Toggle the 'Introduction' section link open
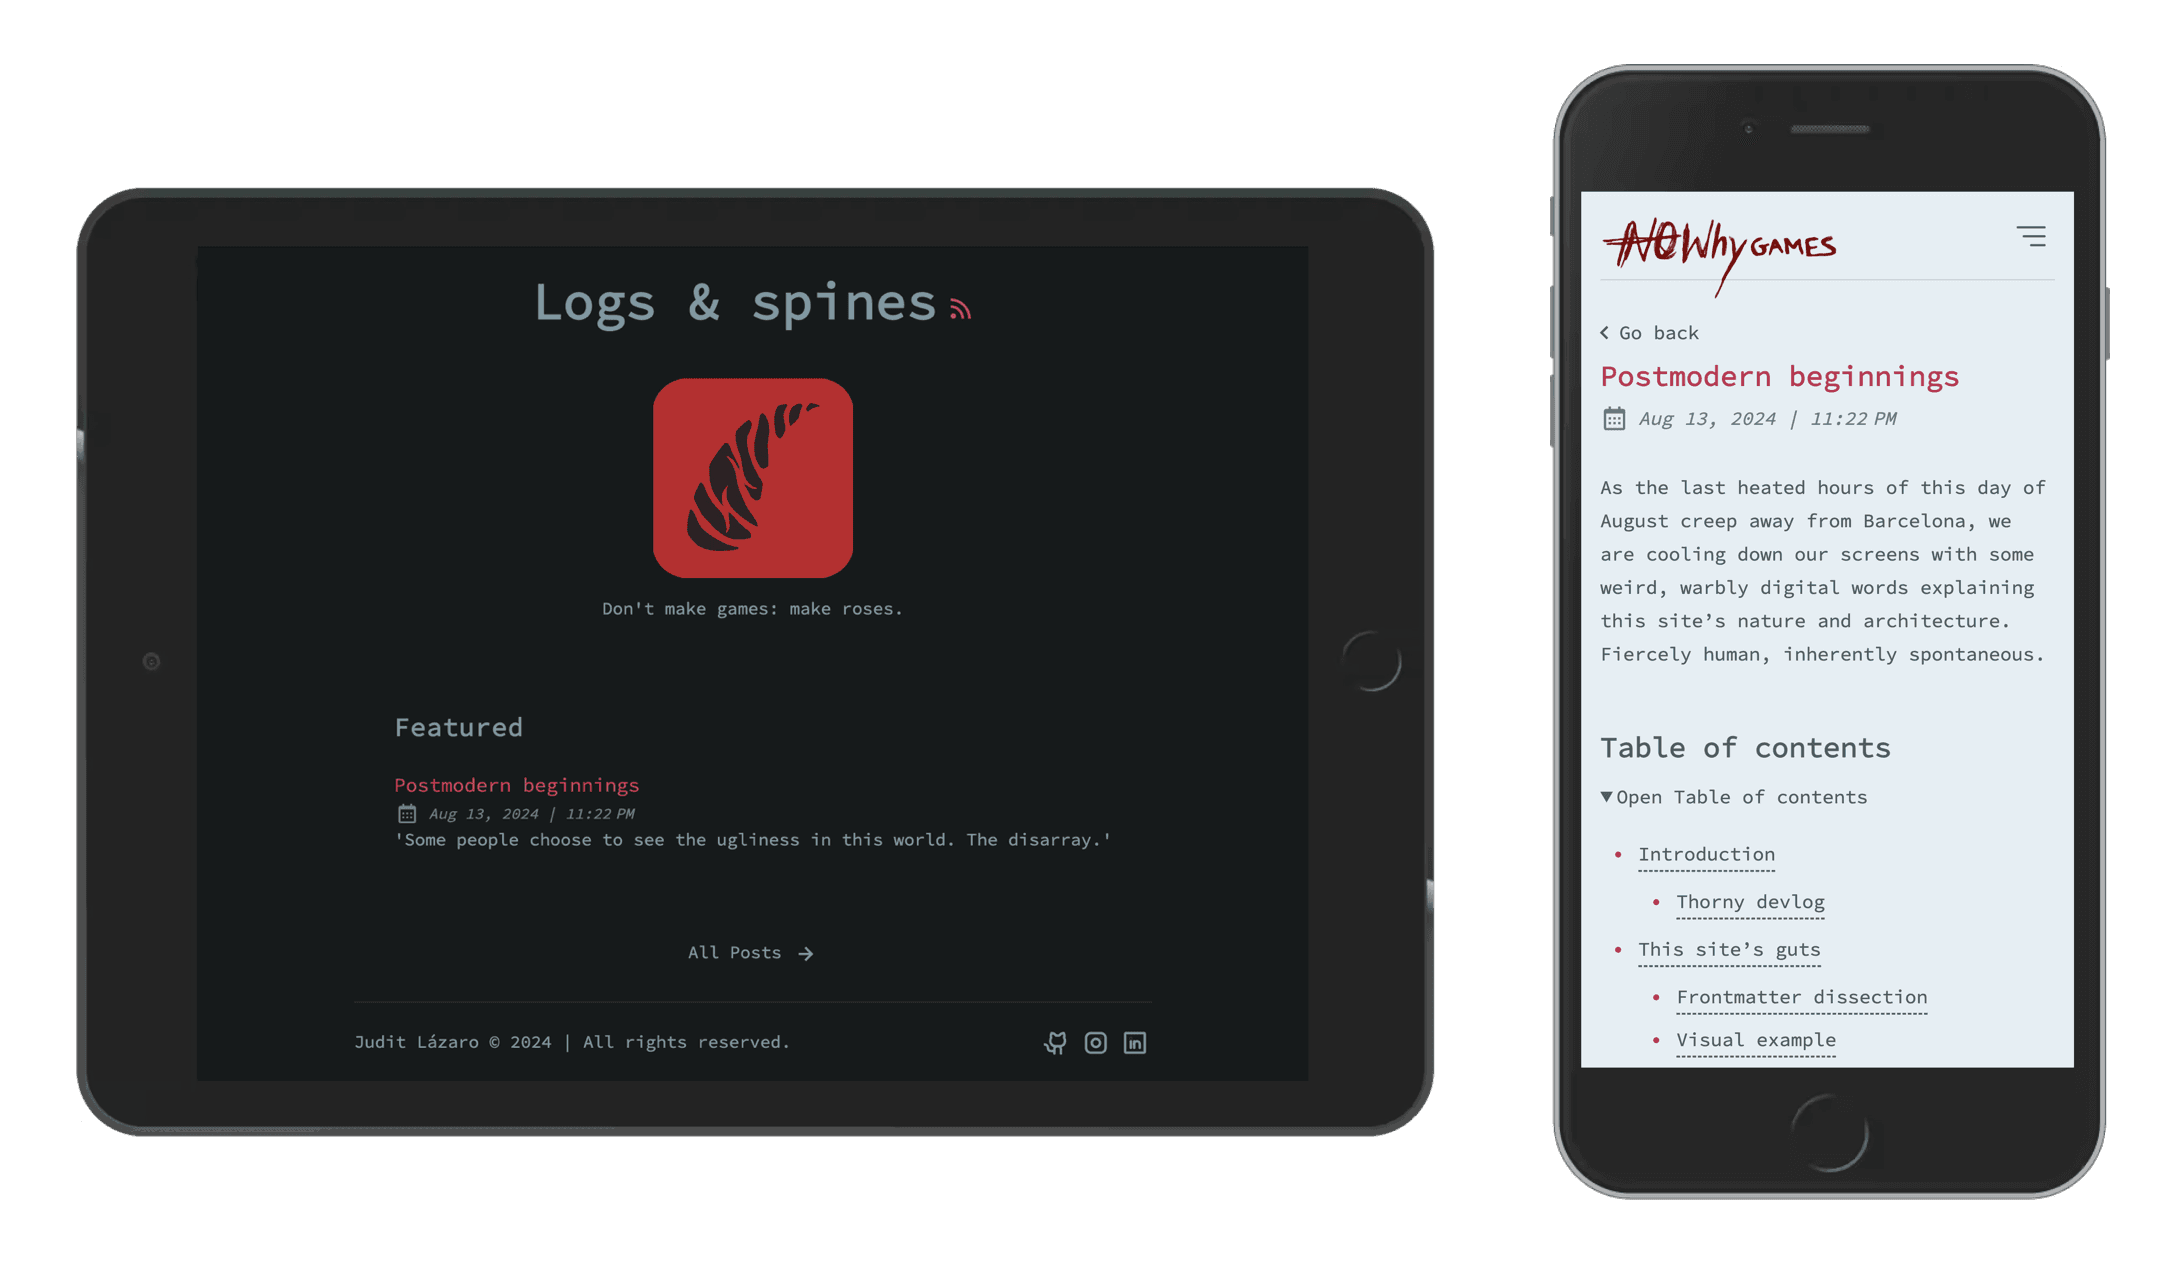 1706,853
